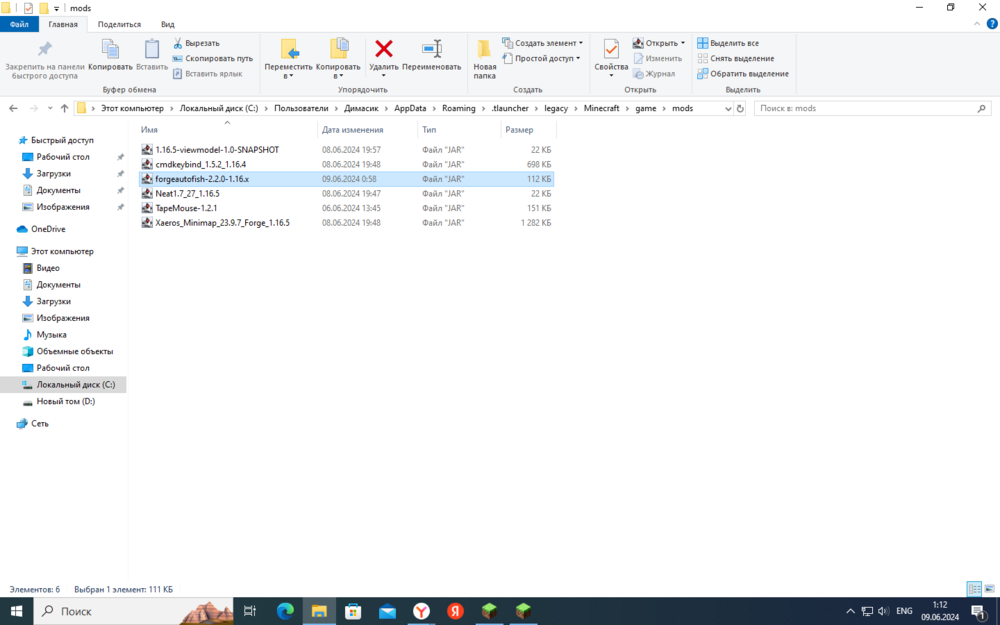Switch to details view layout icon
Image resolution: width=1000 pixels, height=625 pixels.
pyautogui.click(x=974, y=589)
